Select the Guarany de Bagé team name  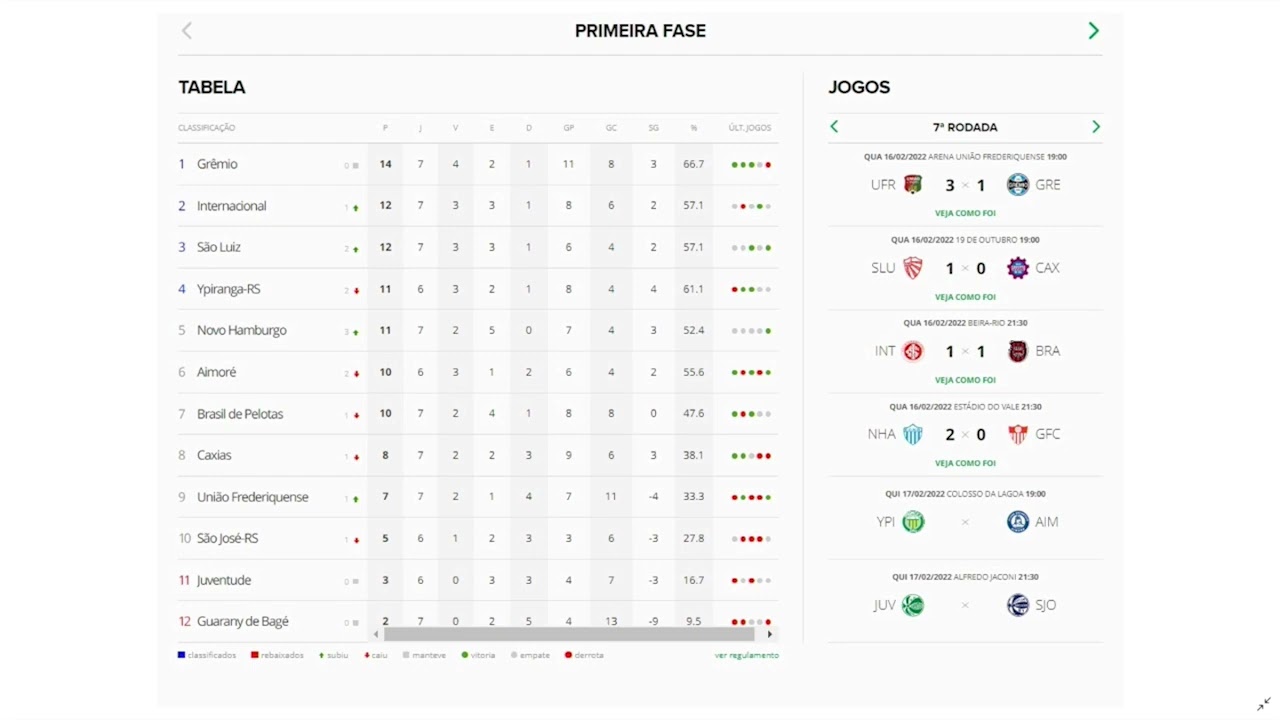tap(243, 621)
